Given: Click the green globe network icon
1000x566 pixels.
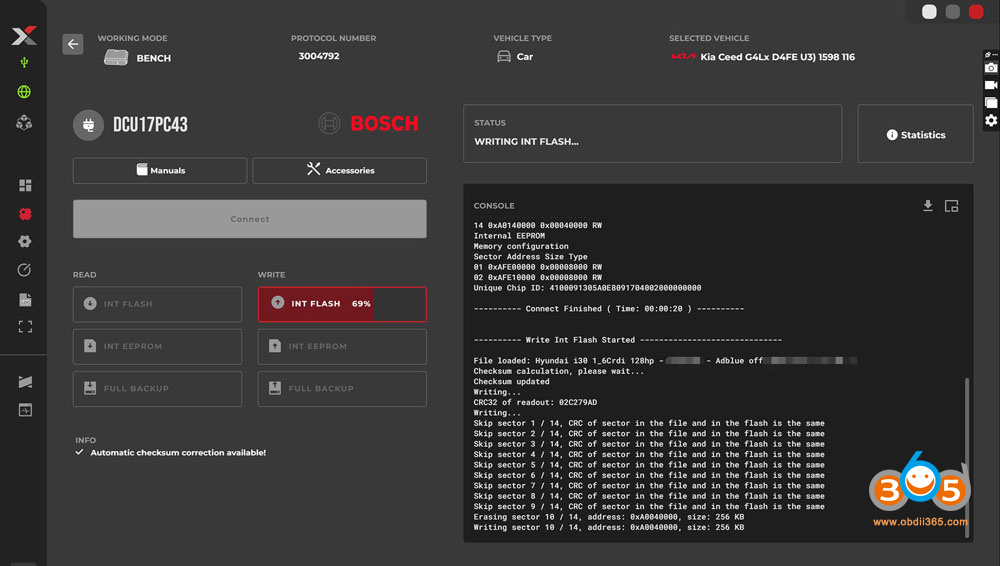Looking at the screenshot, I should tap(24, 92).
